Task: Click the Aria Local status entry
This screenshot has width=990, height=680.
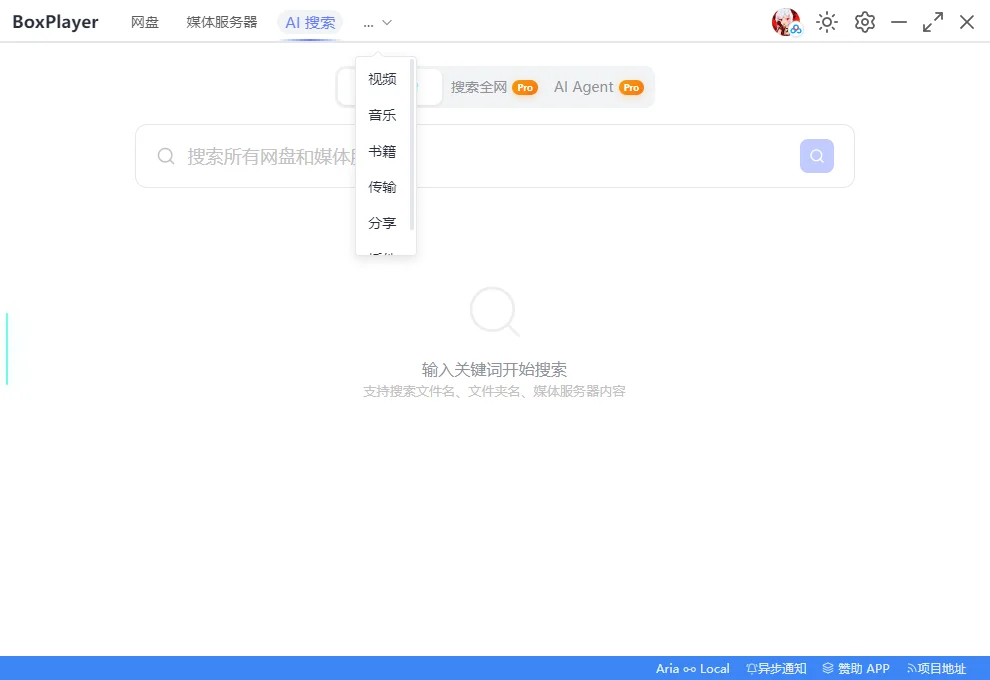Action: [693, 669]
